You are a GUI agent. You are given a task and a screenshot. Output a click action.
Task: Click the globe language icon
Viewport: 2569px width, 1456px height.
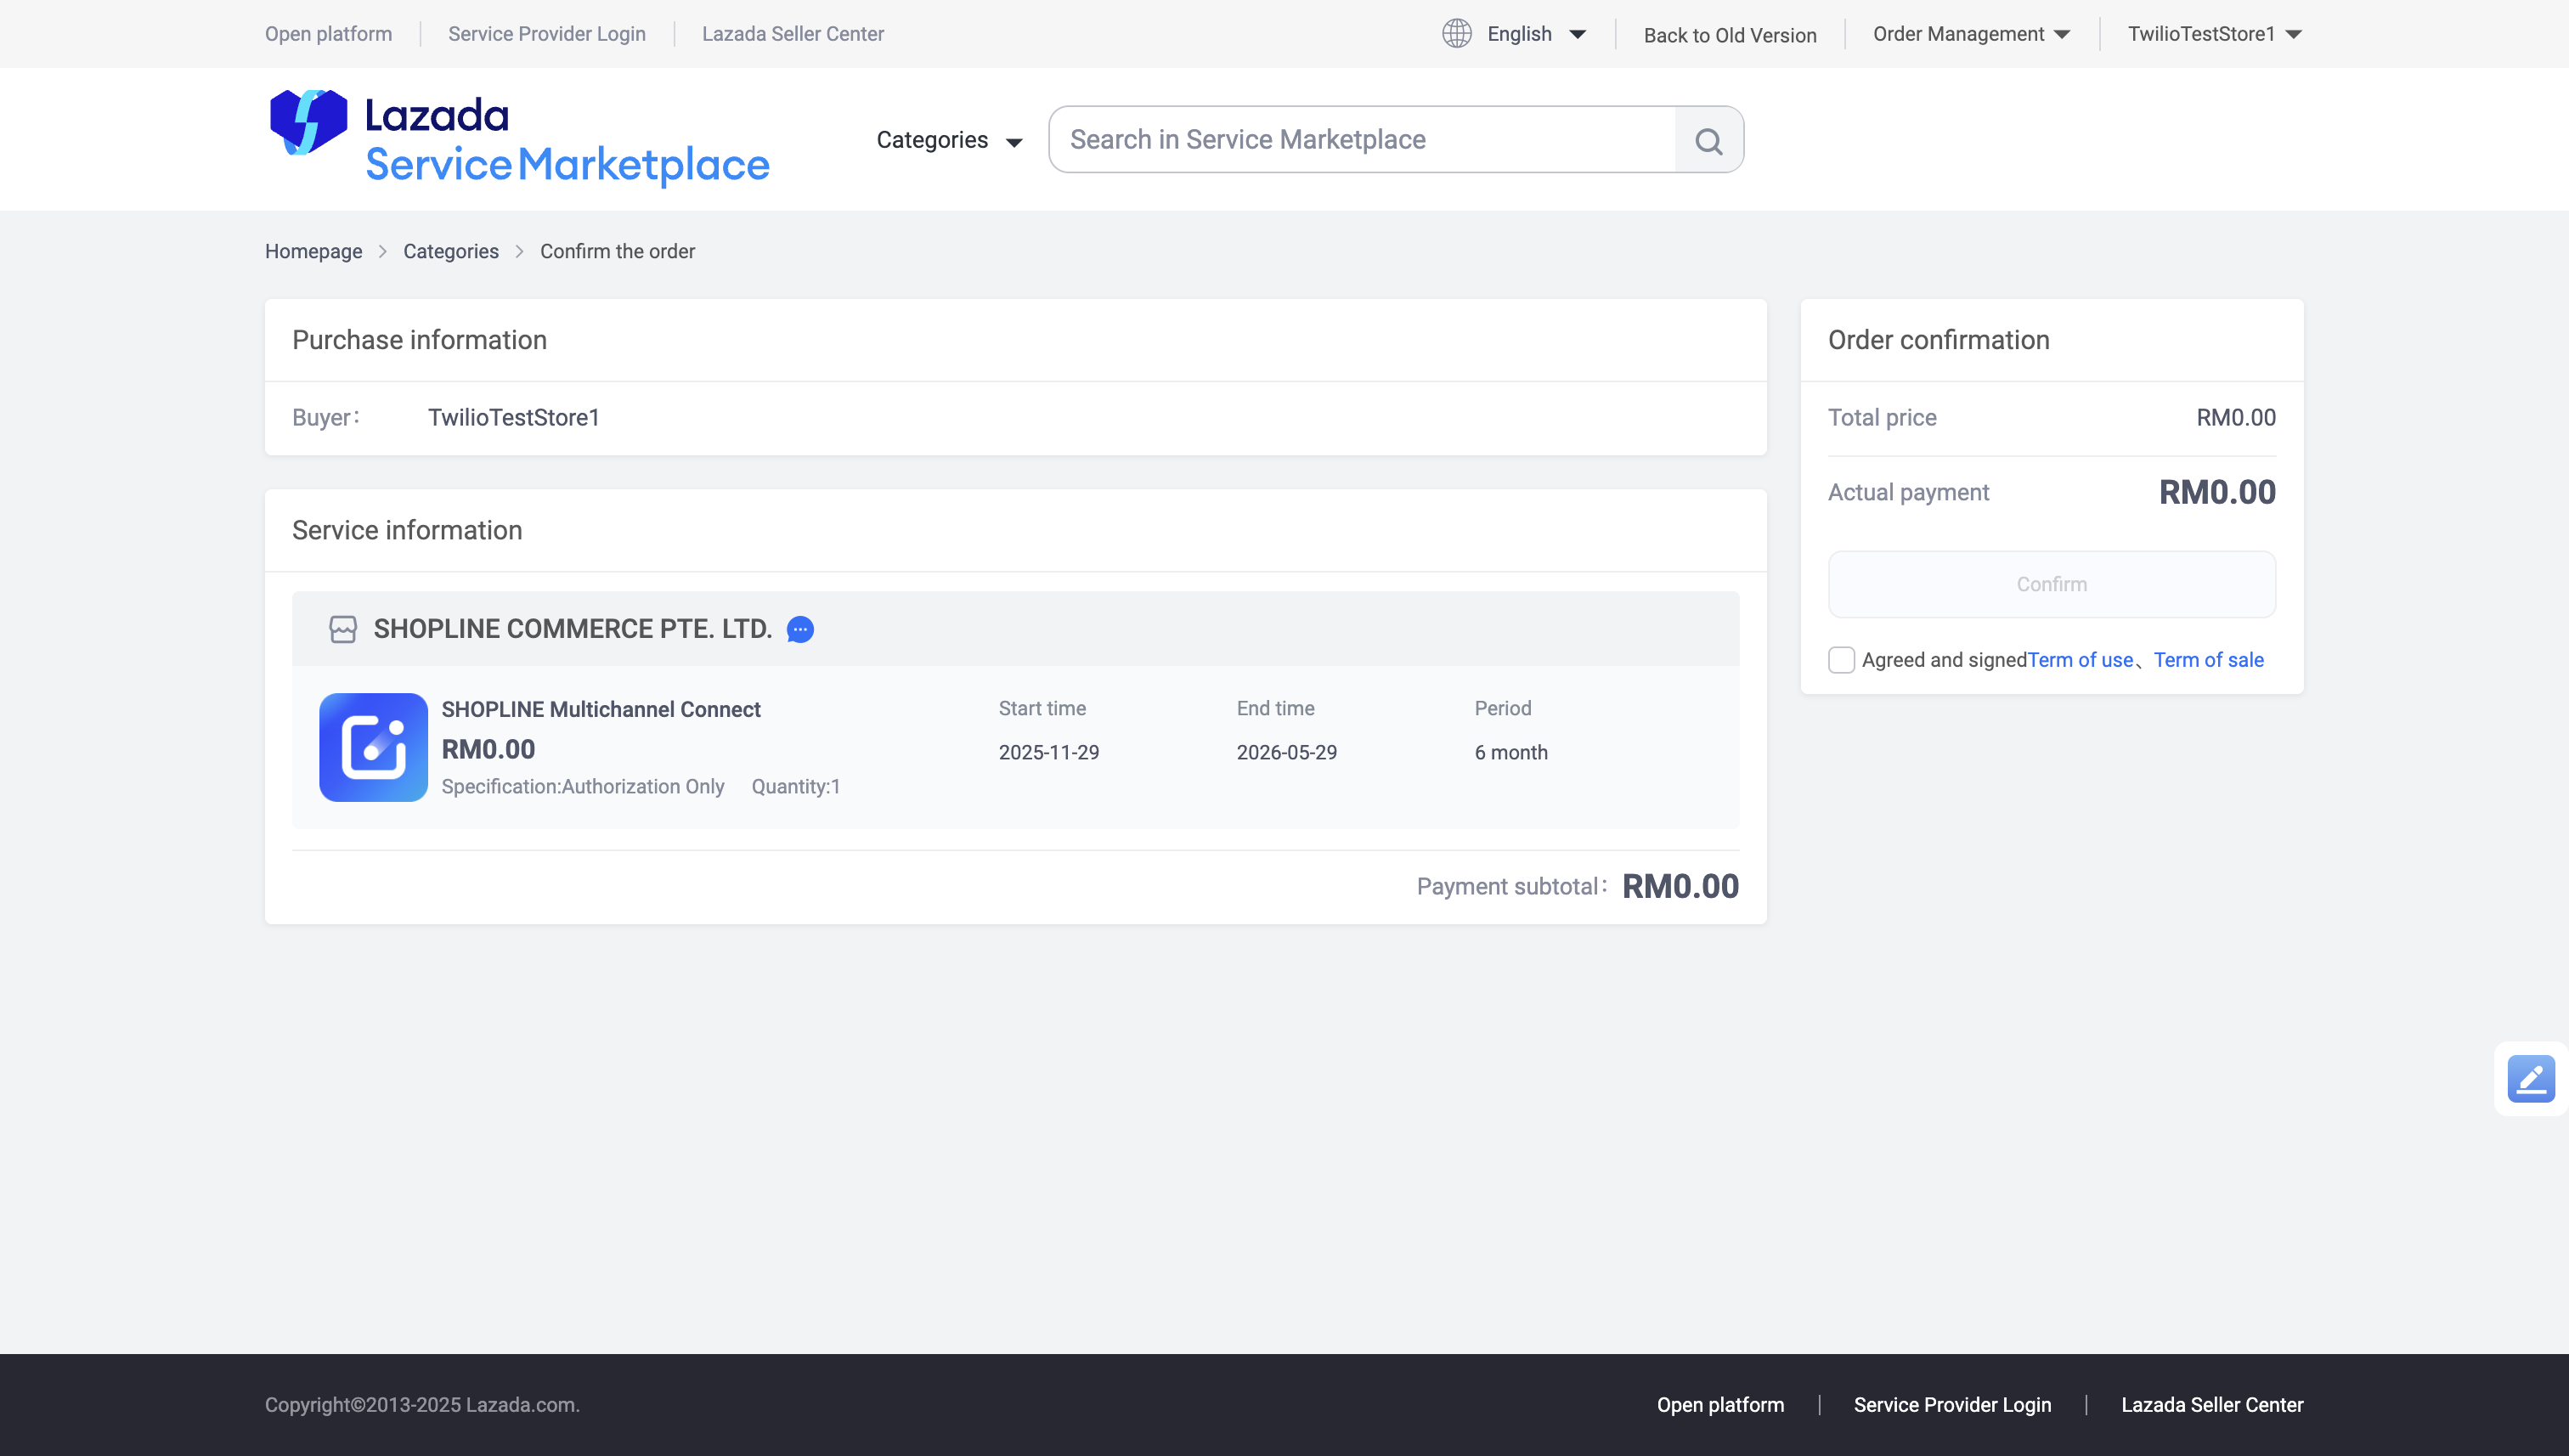[1457, 34]
